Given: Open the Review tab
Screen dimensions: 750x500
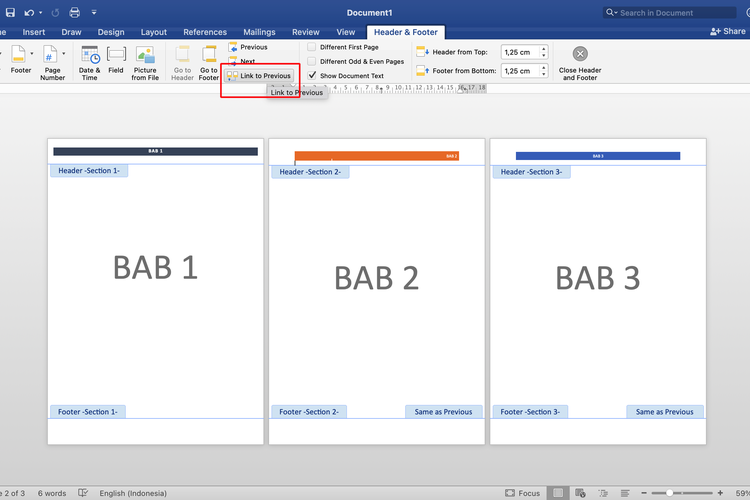Looking at the screenshot, I should 306,32.
